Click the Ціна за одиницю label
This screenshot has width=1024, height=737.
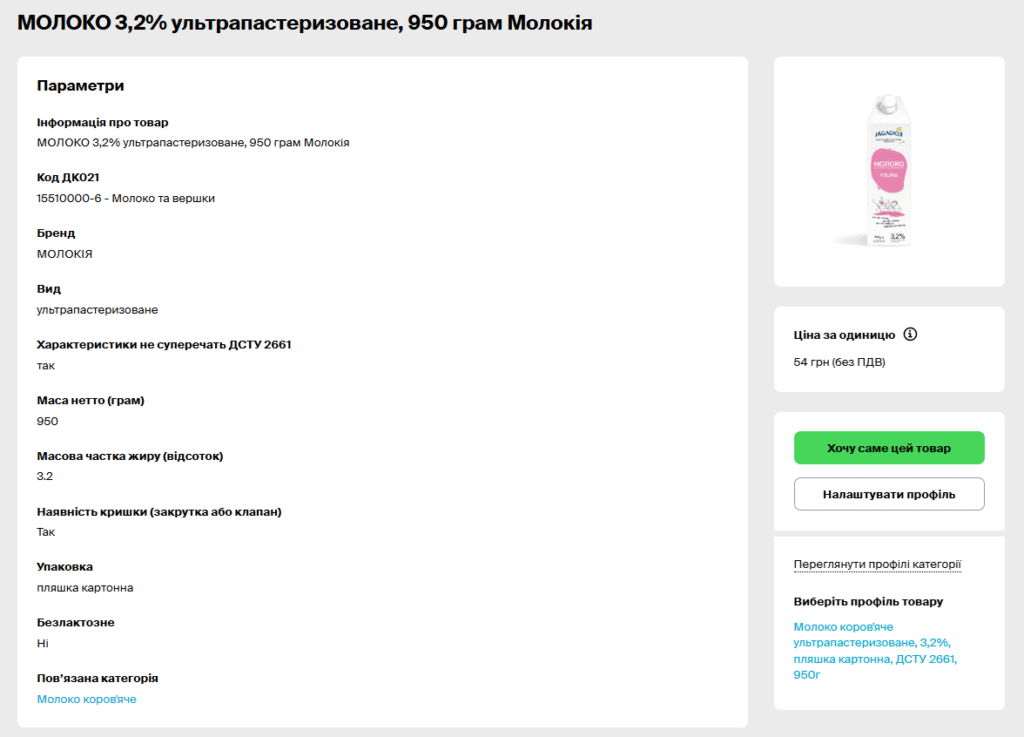[x=843, y=334]
